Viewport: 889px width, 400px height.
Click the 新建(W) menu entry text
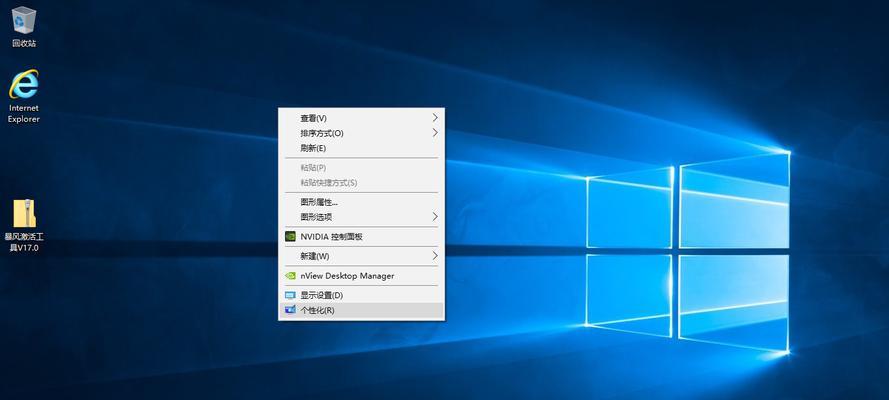click(x=315, y=256)
